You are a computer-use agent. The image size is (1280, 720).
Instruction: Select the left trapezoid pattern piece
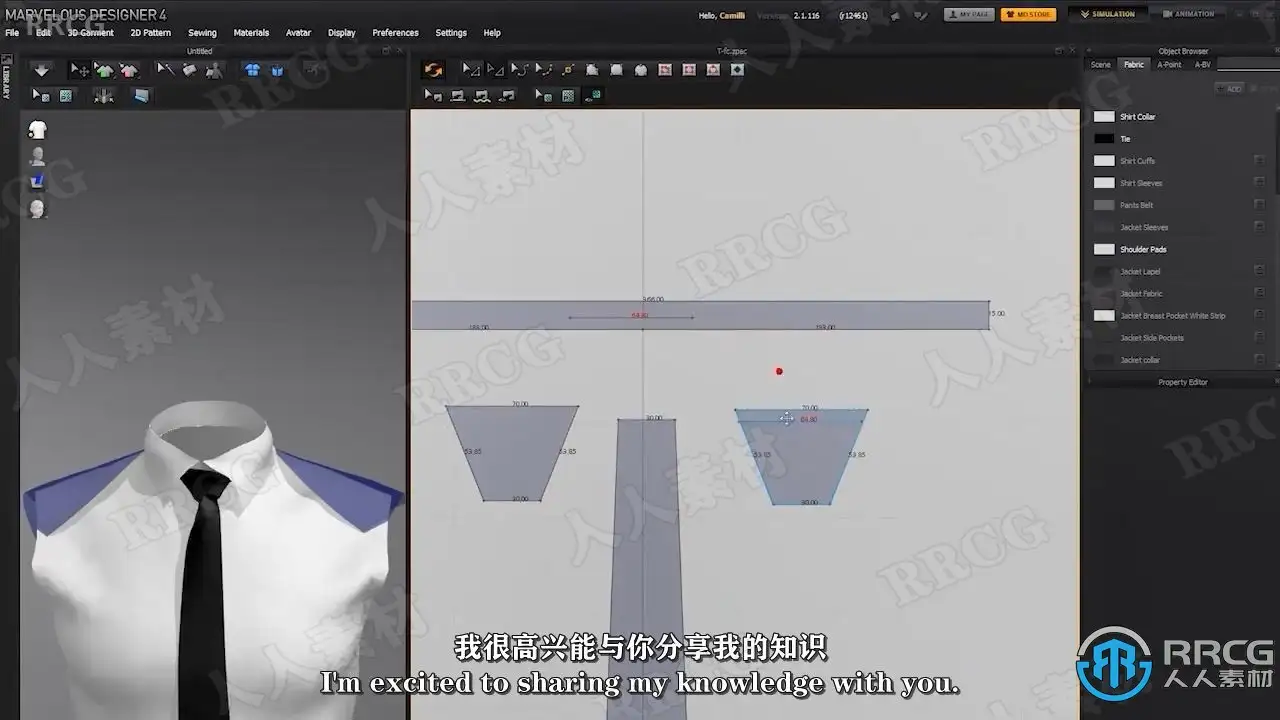(x=512, y=453)
